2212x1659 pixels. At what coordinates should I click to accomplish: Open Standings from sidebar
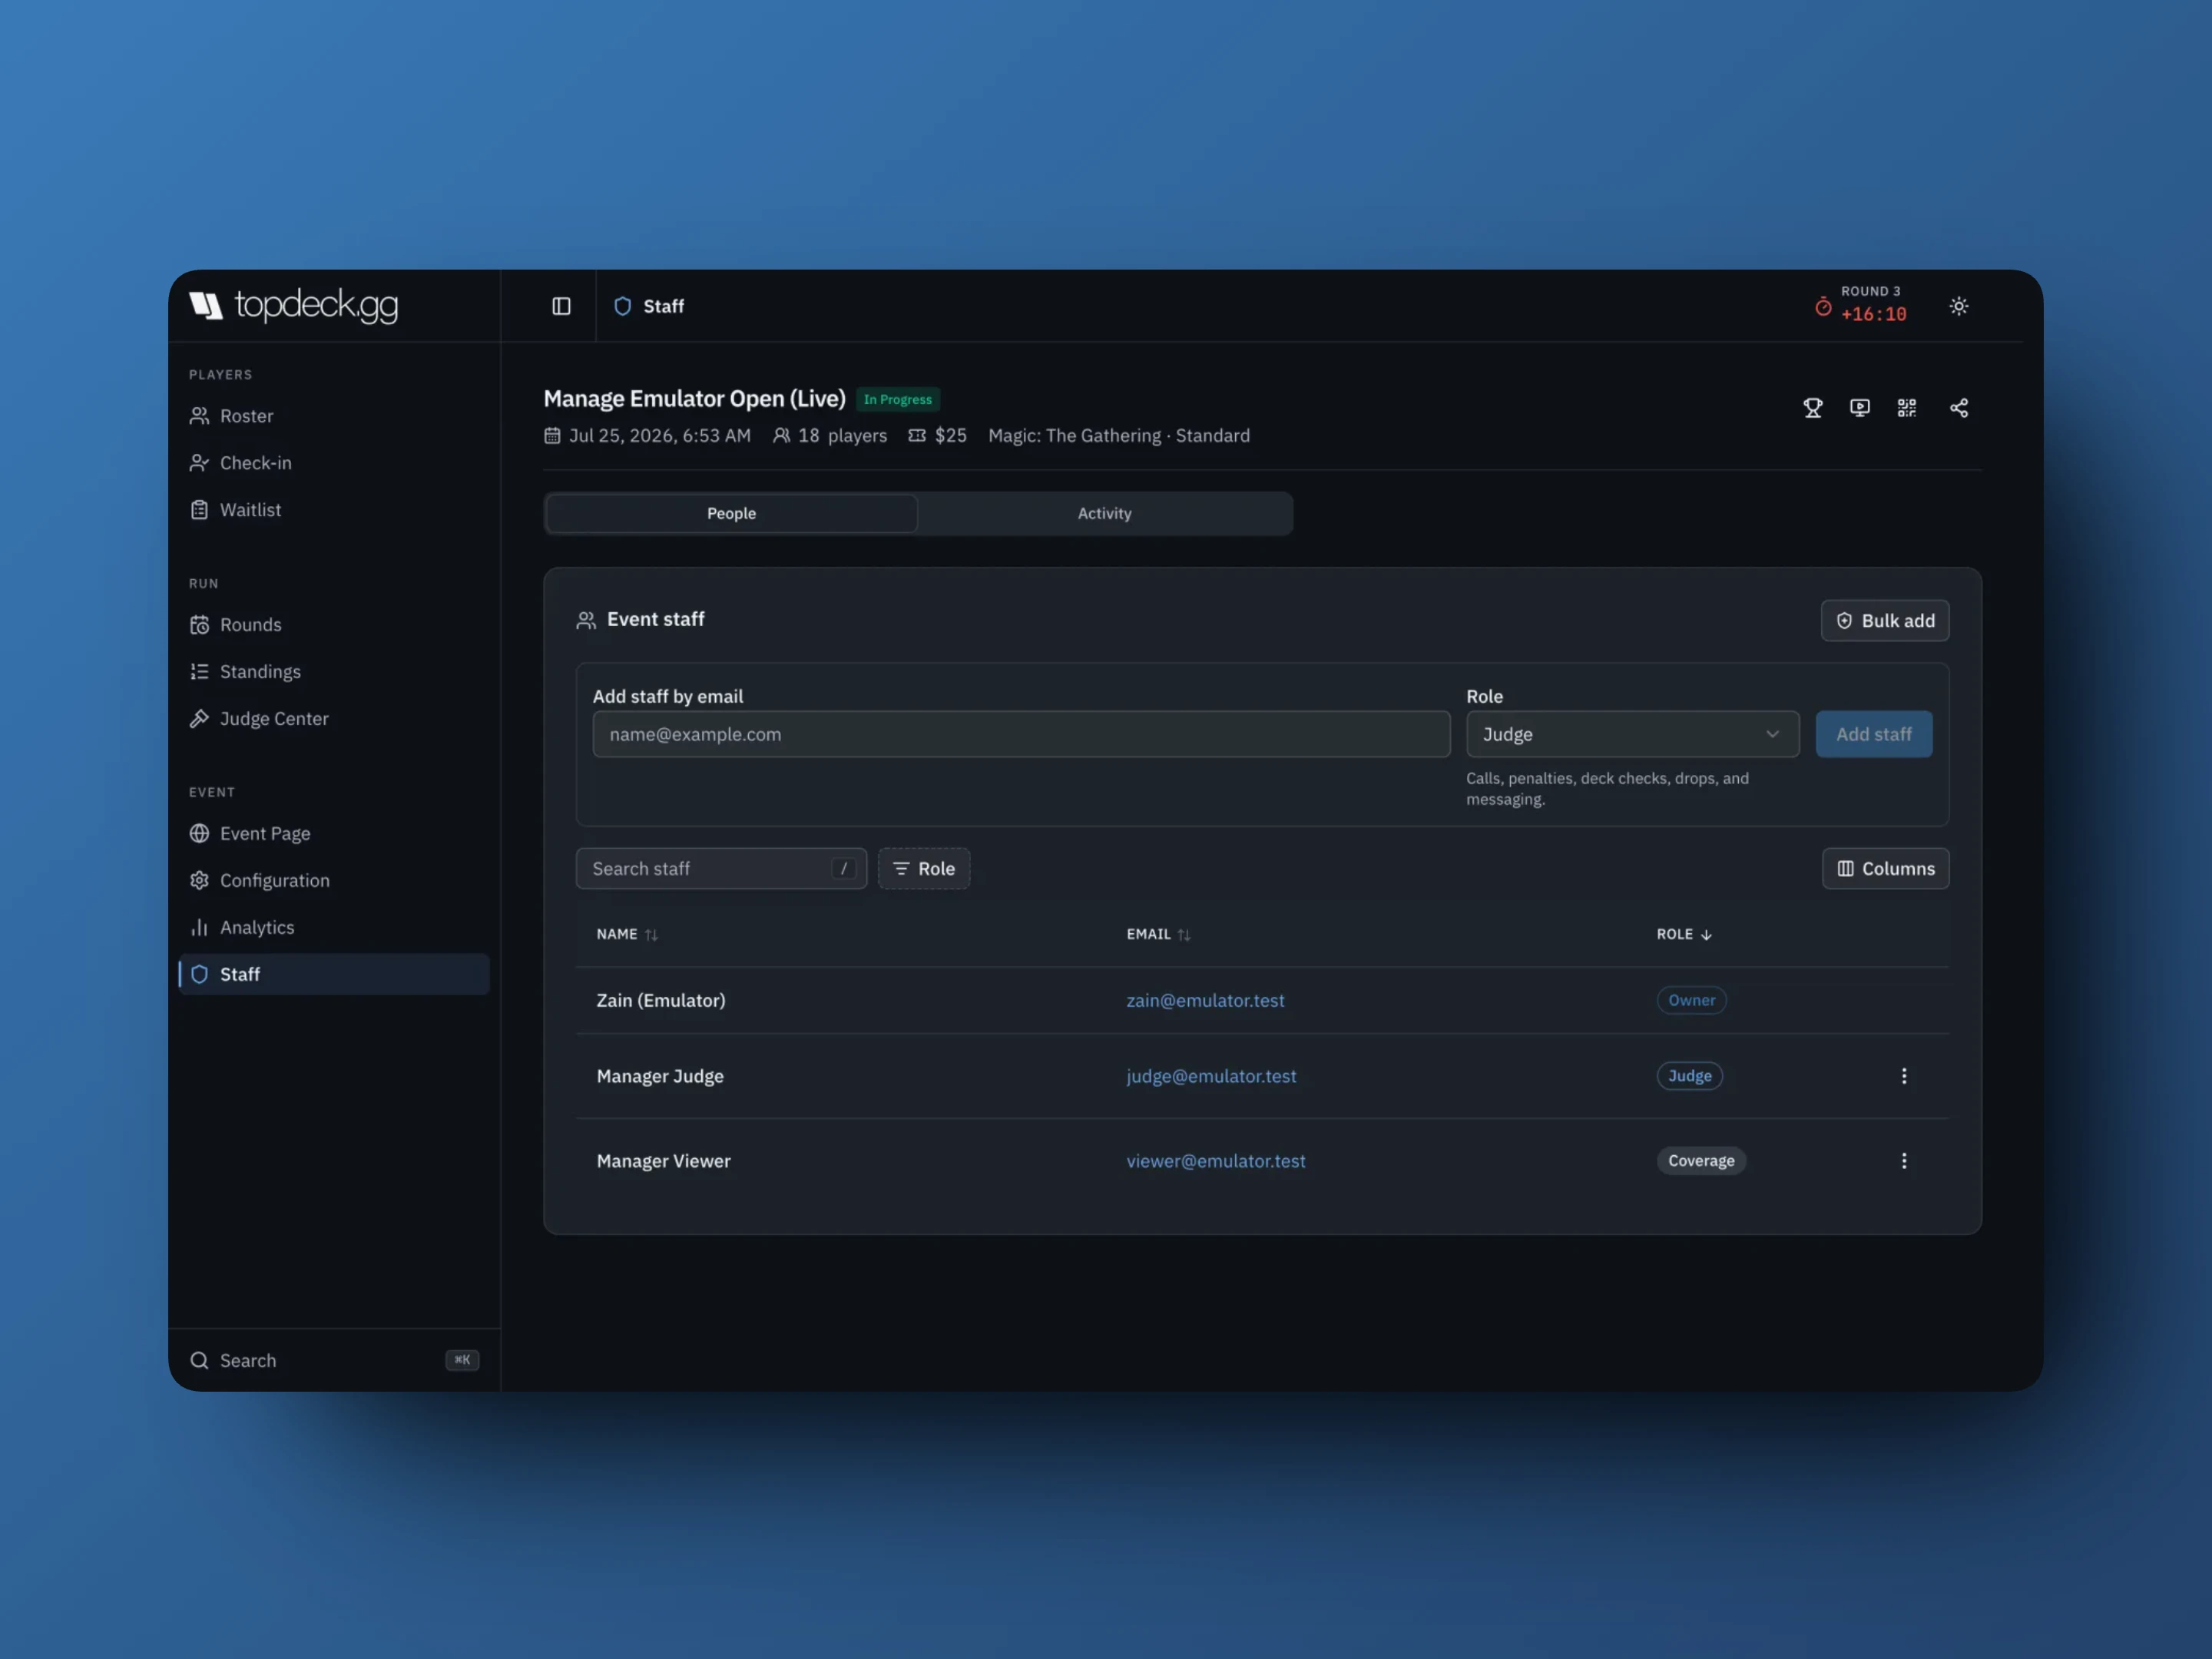pyautogui.click(x=333, y=672)
